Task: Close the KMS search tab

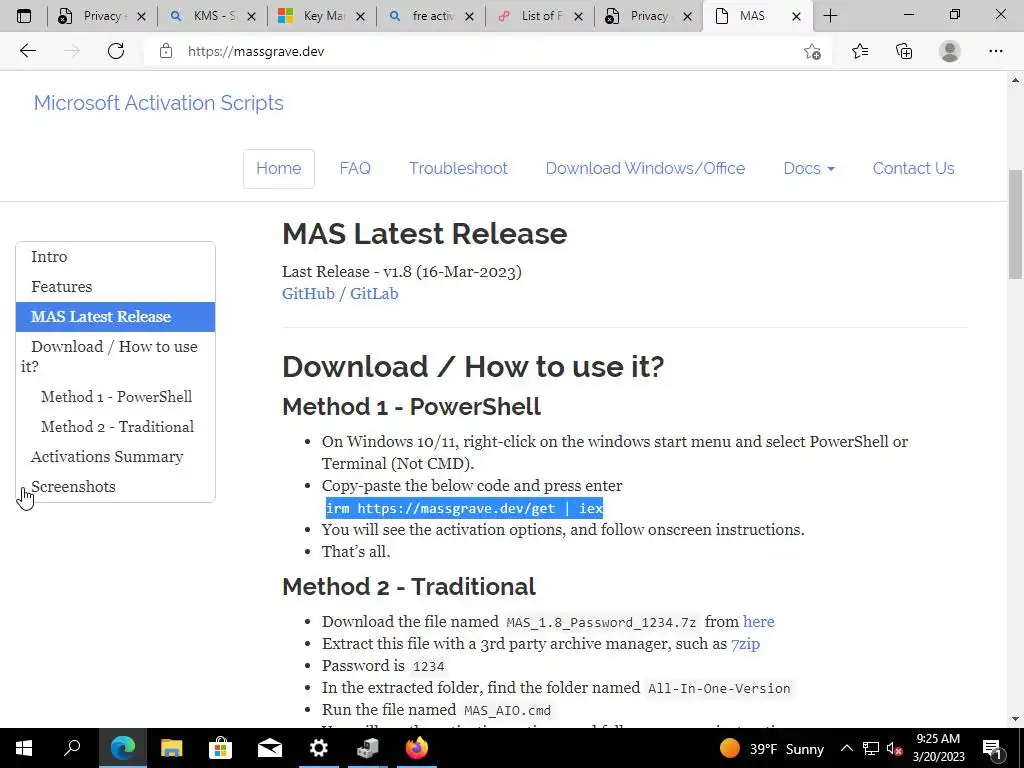Action: [251, 16]
